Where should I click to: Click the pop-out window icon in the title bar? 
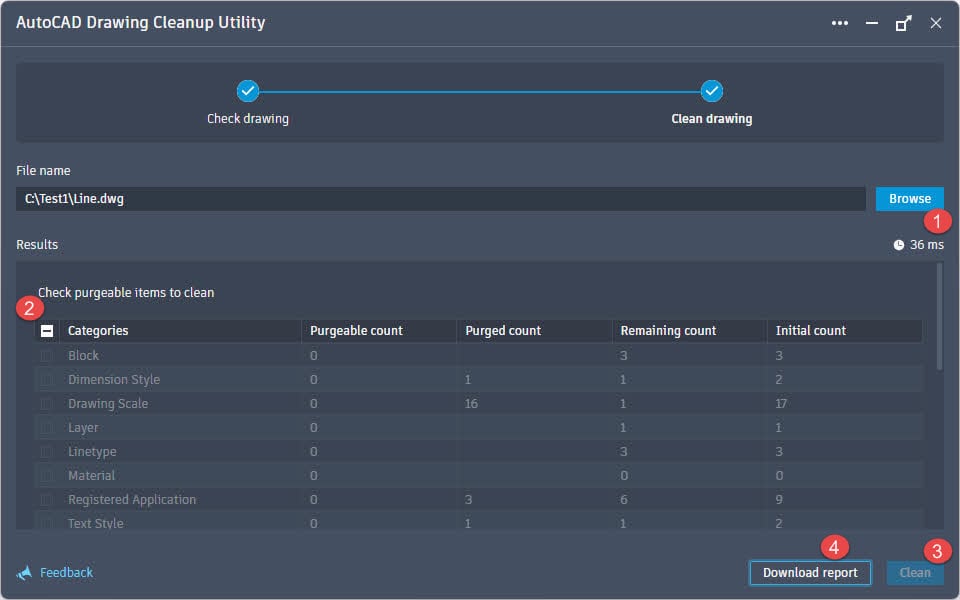coord(903,22)
